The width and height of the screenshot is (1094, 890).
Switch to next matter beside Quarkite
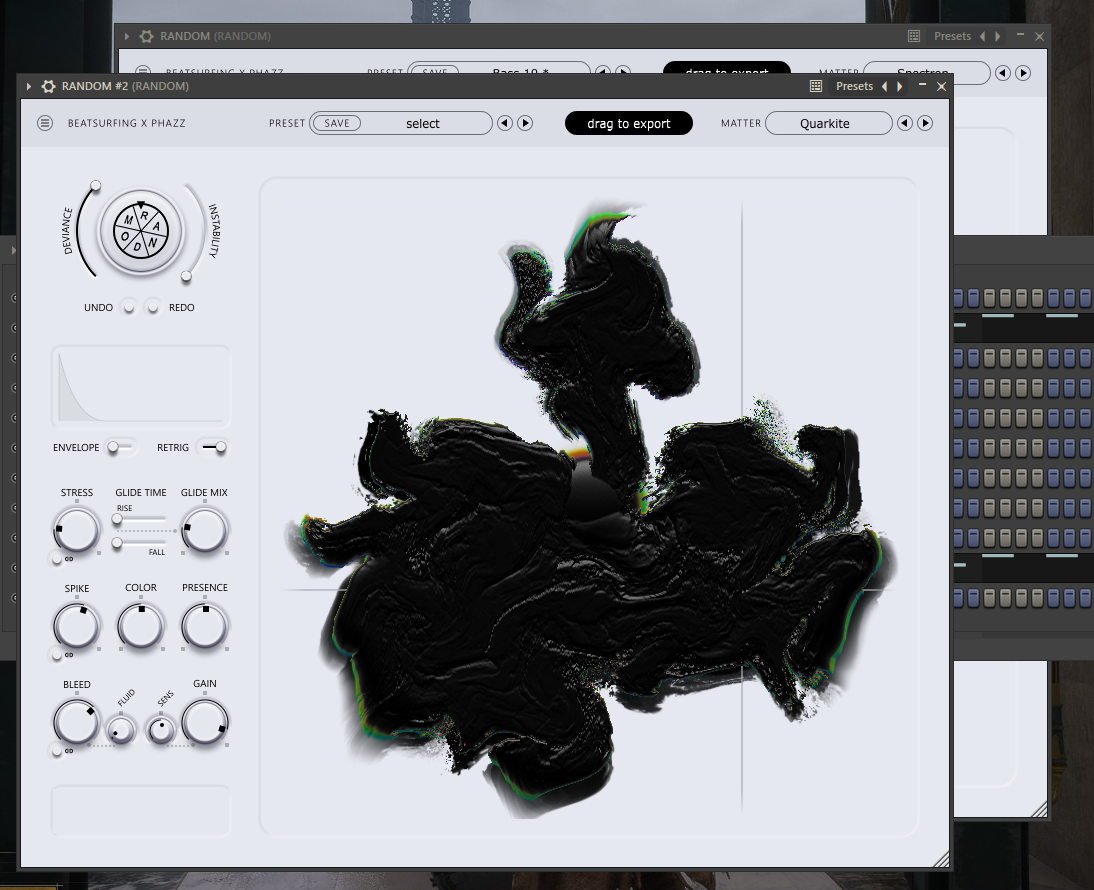[x=925, y=123]
